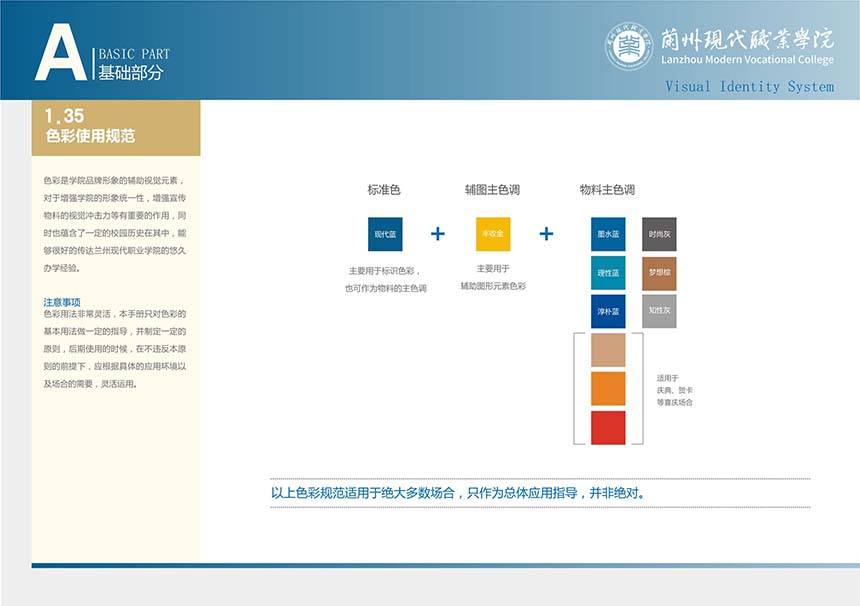Click the 注意事项 heading in sidebar
860x606 pixels.
click(62, 301)
